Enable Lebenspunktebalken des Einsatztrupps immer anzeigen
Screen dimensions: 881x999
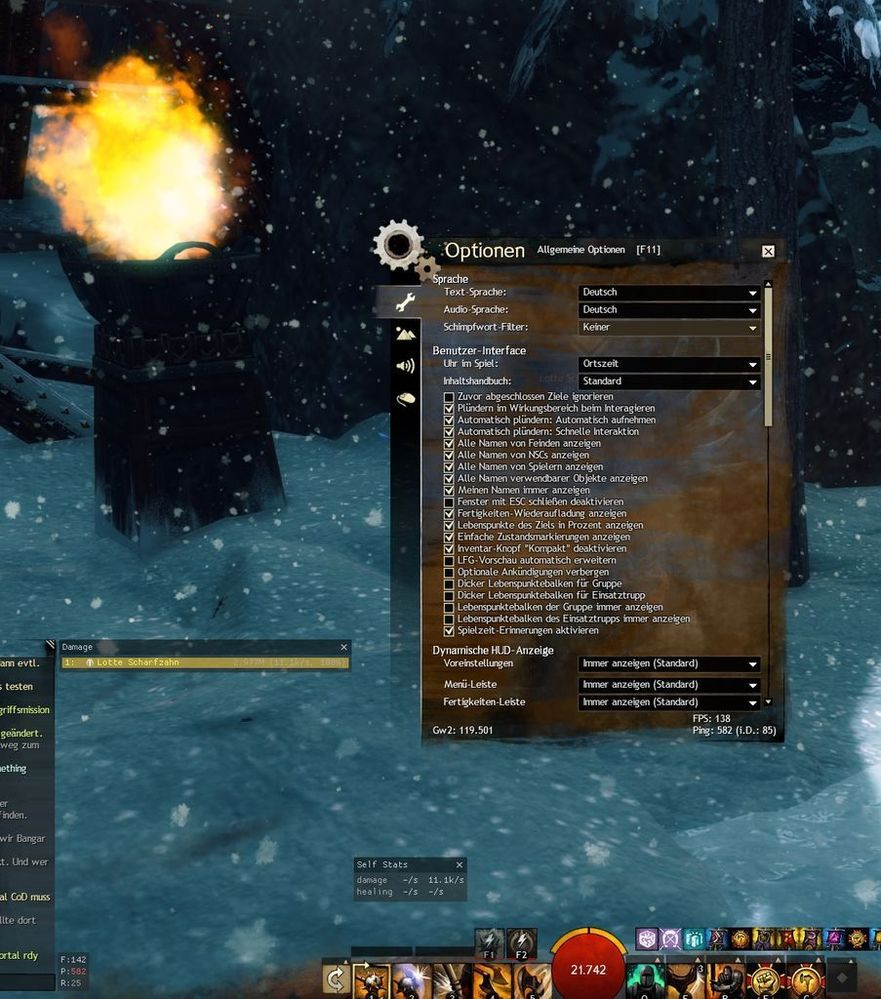449,619
